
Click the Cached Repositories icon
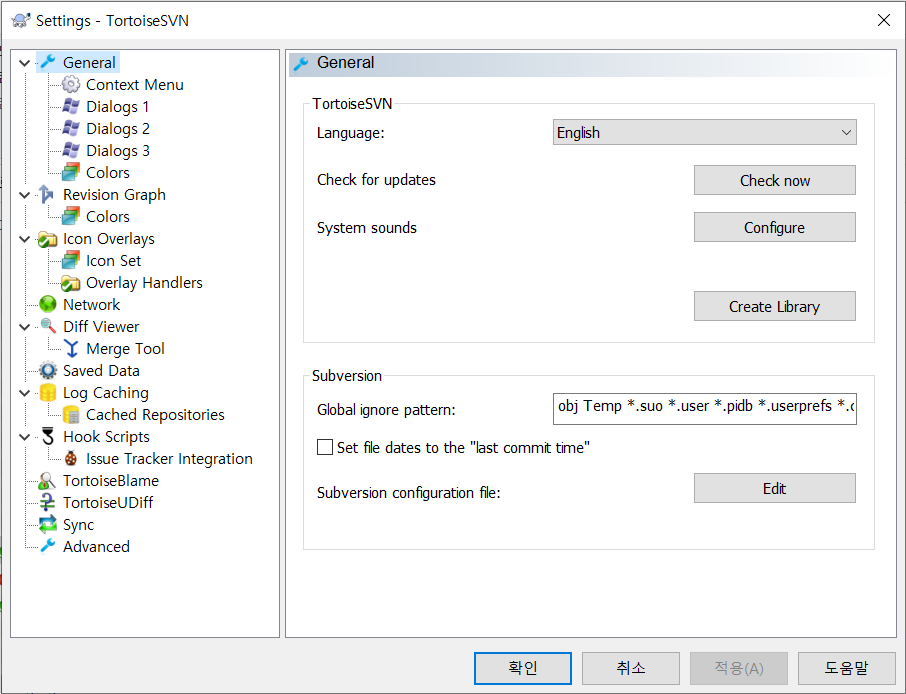(70, 414)
